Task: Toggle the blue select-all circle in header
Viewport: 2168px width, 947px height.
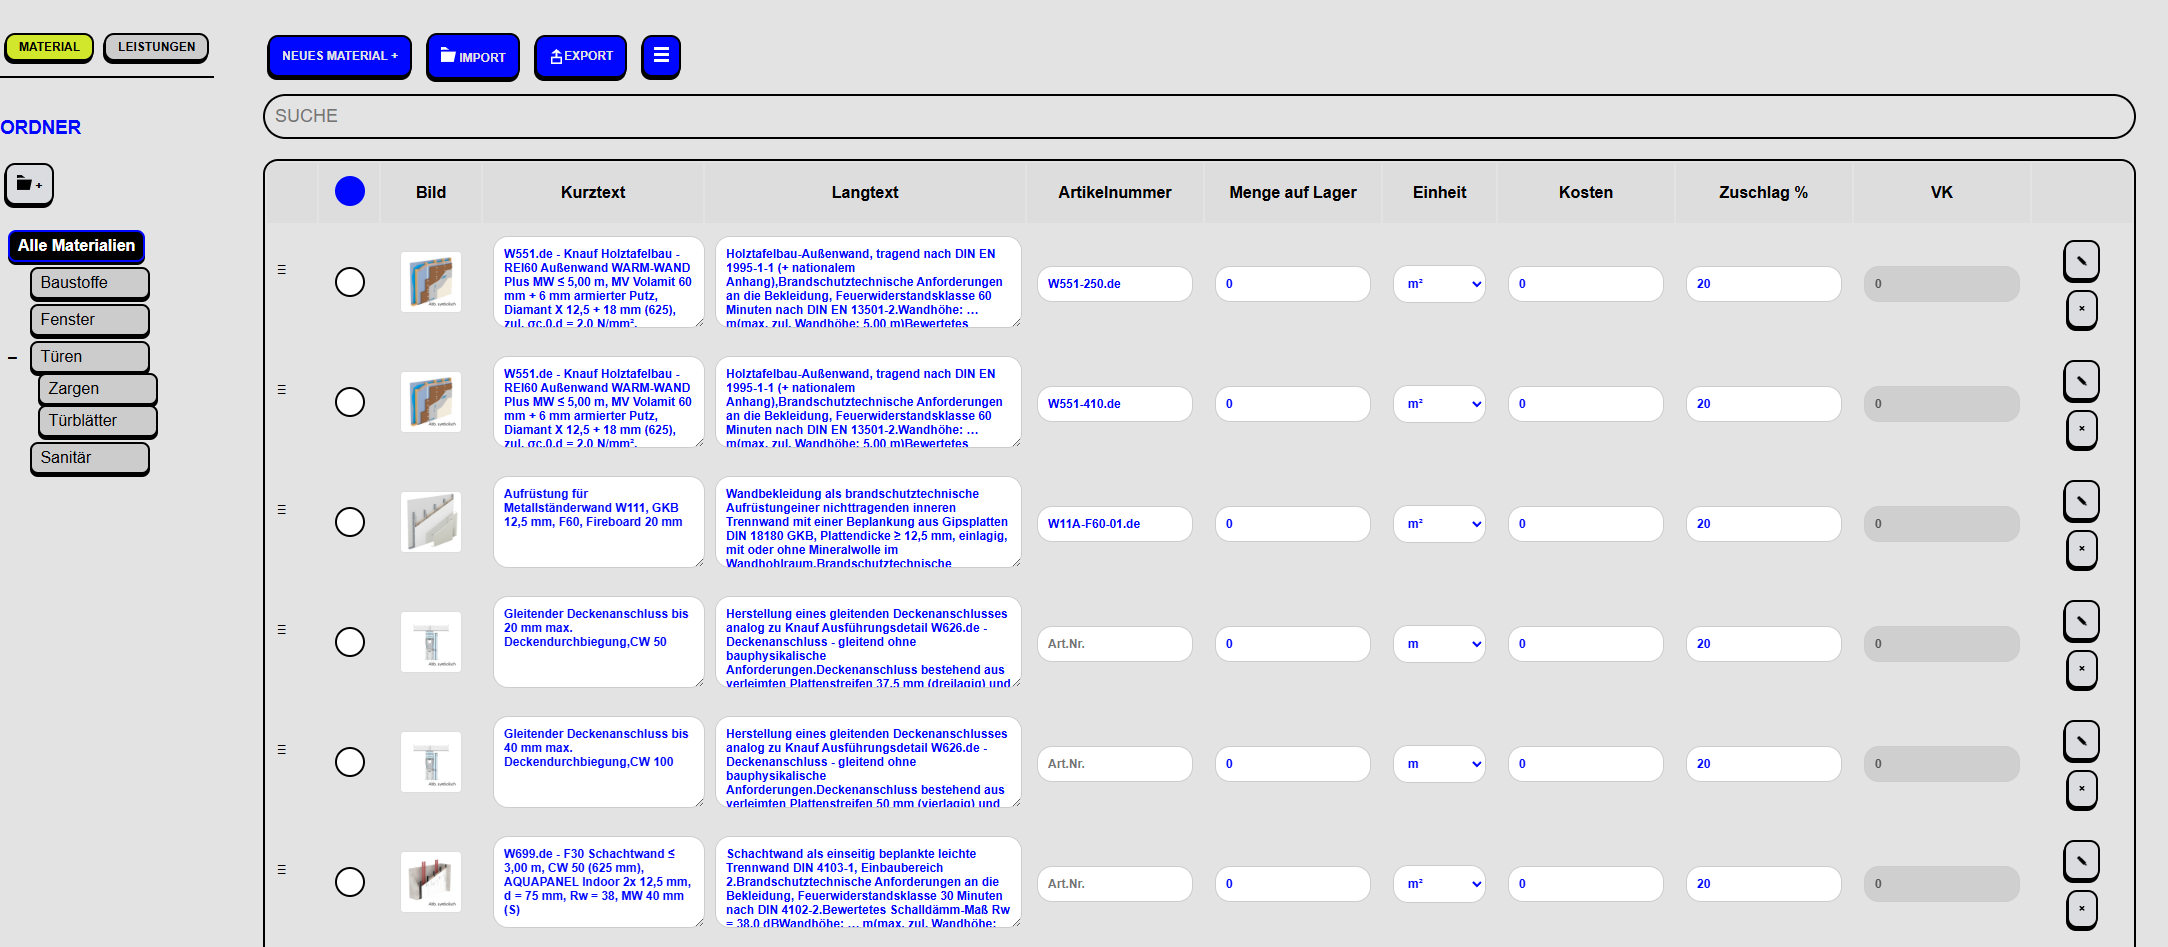Action: click(350, 191)
